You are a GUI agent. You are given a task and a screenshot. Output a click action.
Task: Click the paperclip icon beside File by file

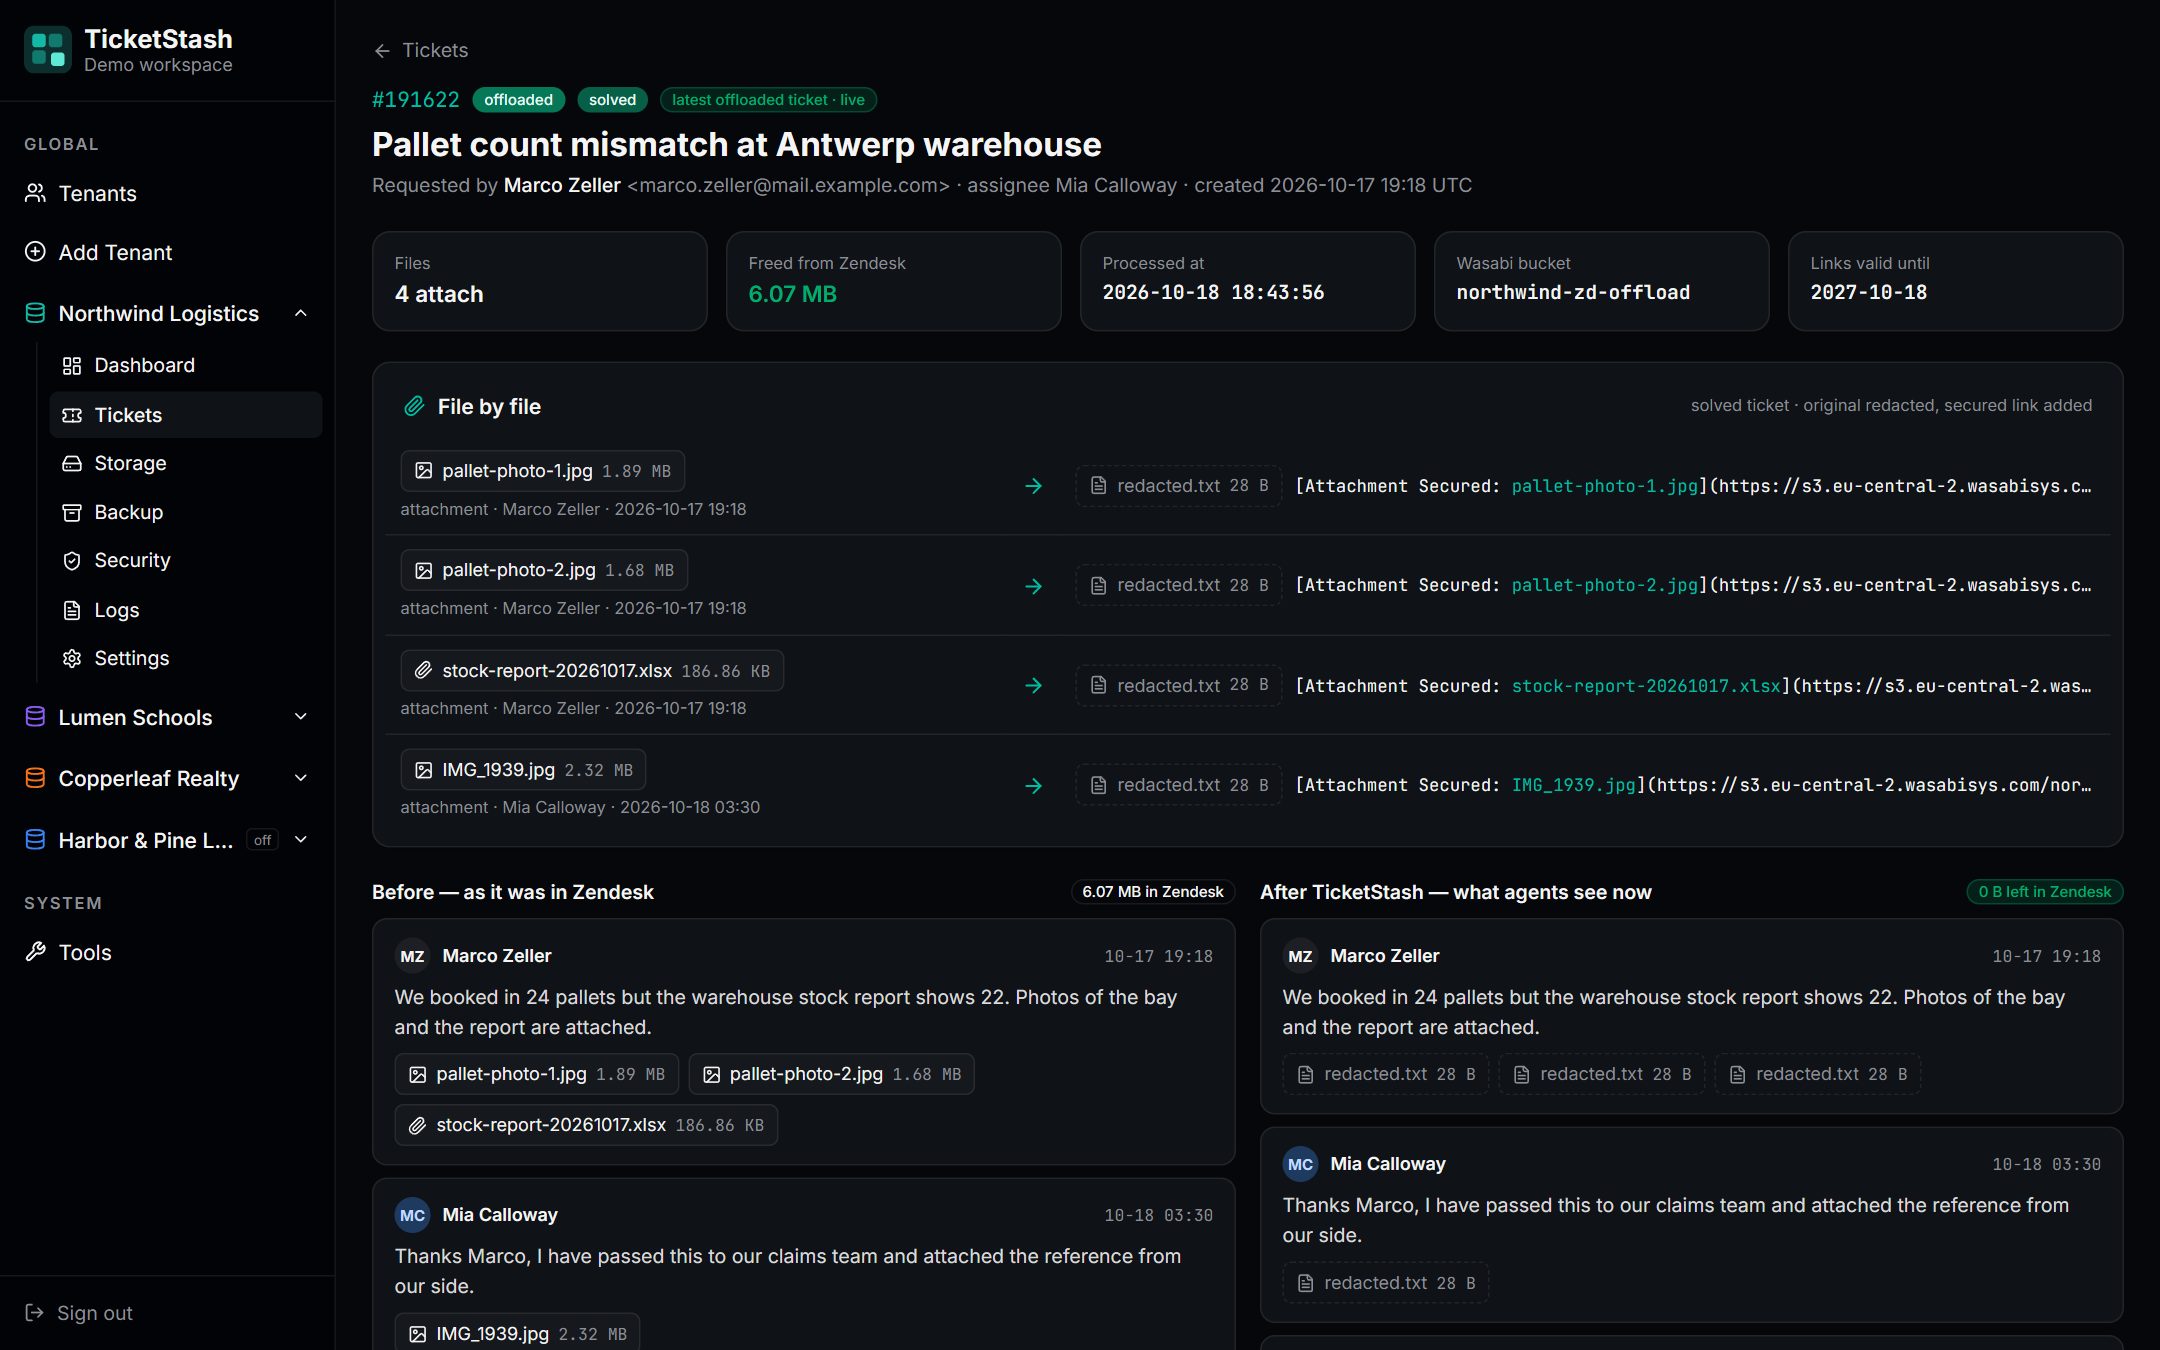coord(414,406)
